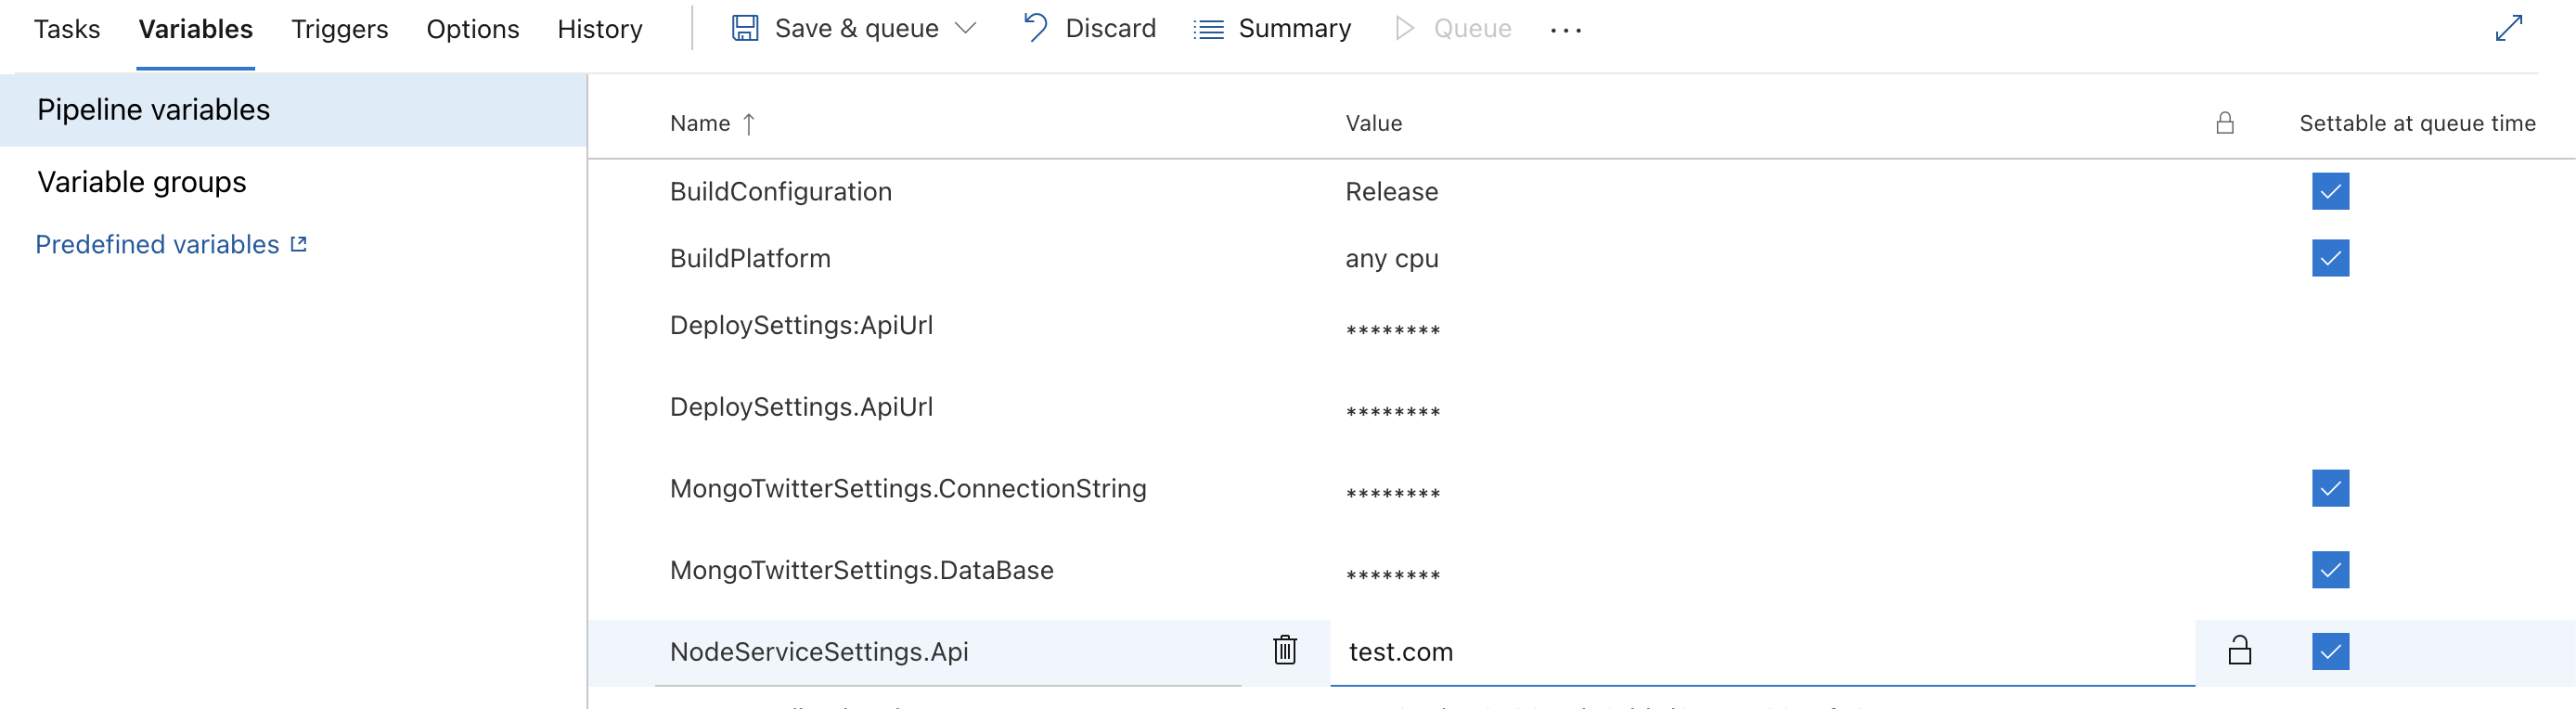Open the Save & queue dropdown chevron
The height and width of the screenshot is (709, 2576).
tap(965, 28)
